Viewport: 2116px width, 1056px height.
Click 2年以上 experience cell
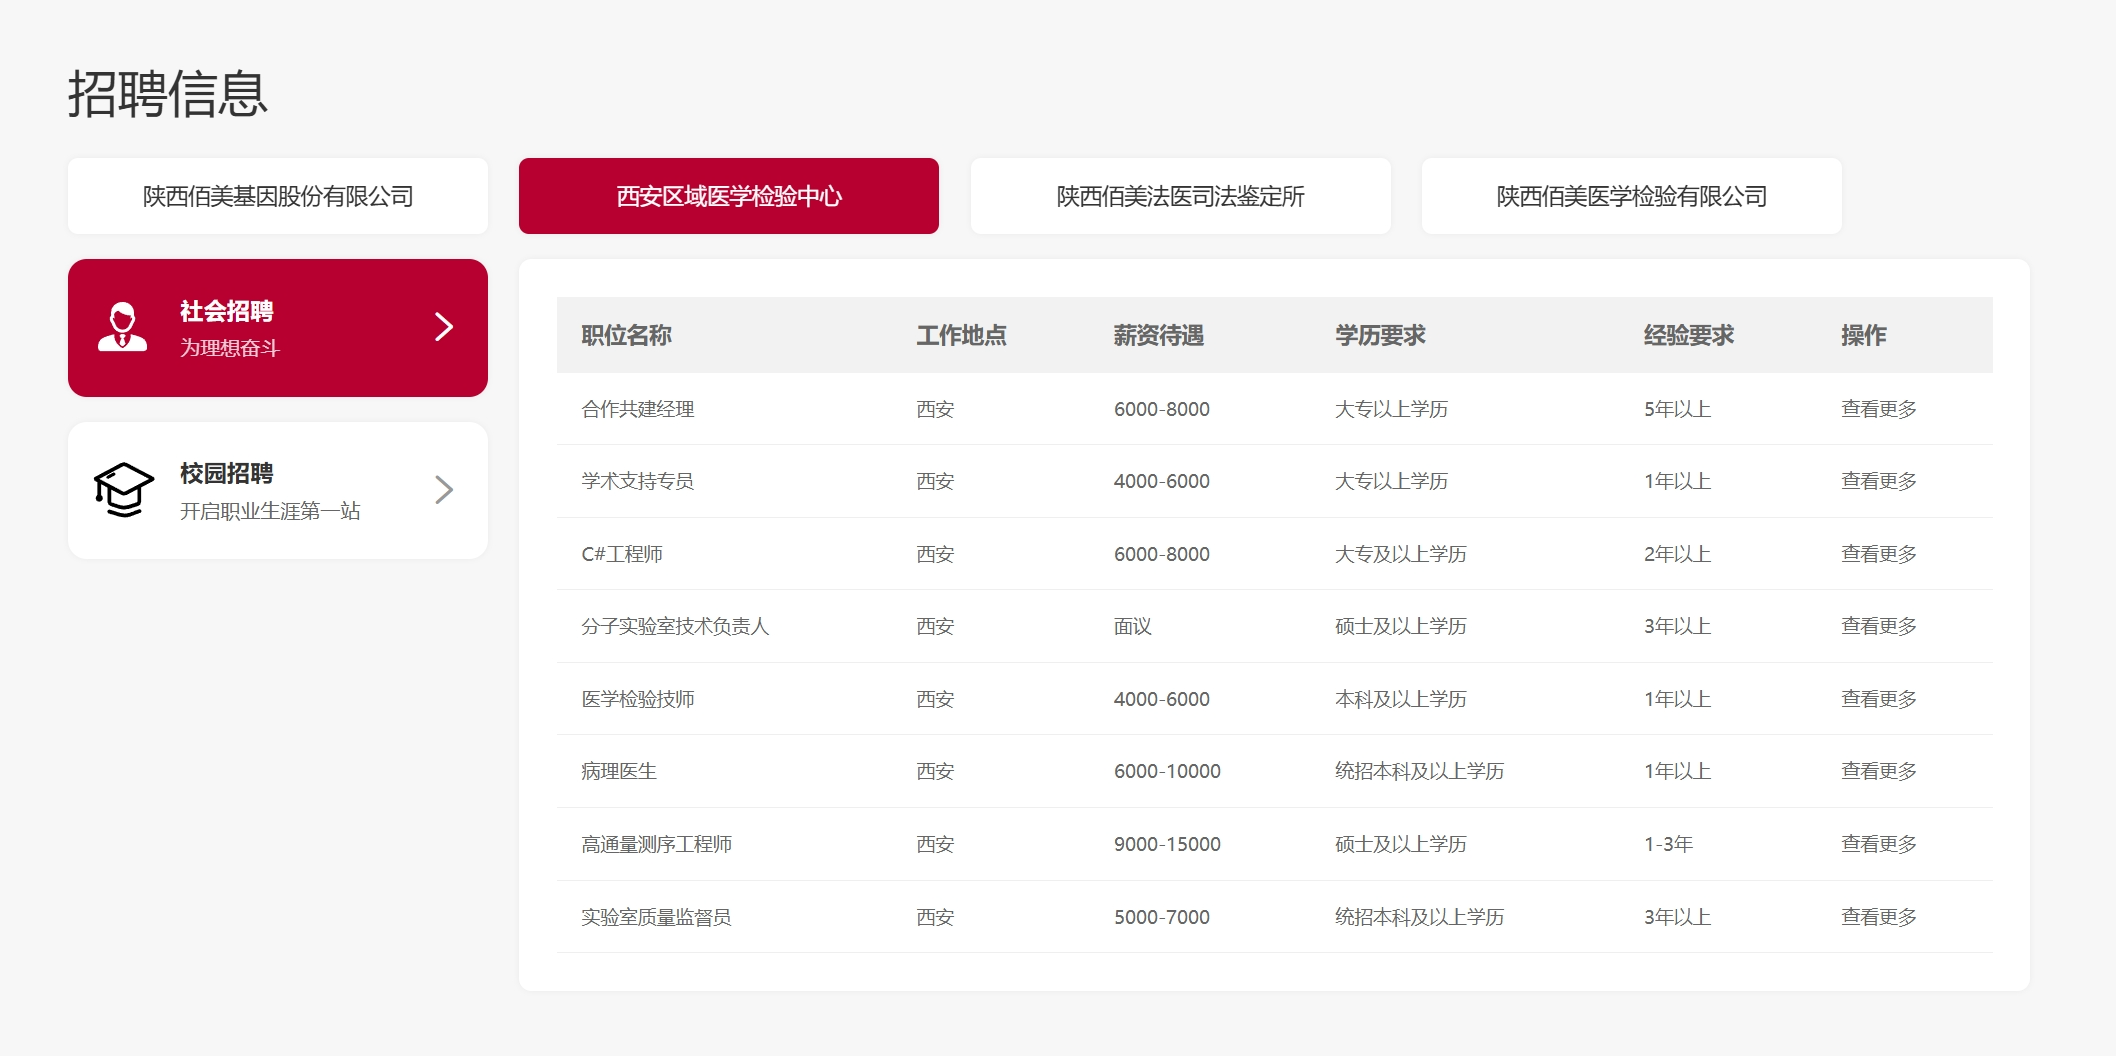[1678, 554]
